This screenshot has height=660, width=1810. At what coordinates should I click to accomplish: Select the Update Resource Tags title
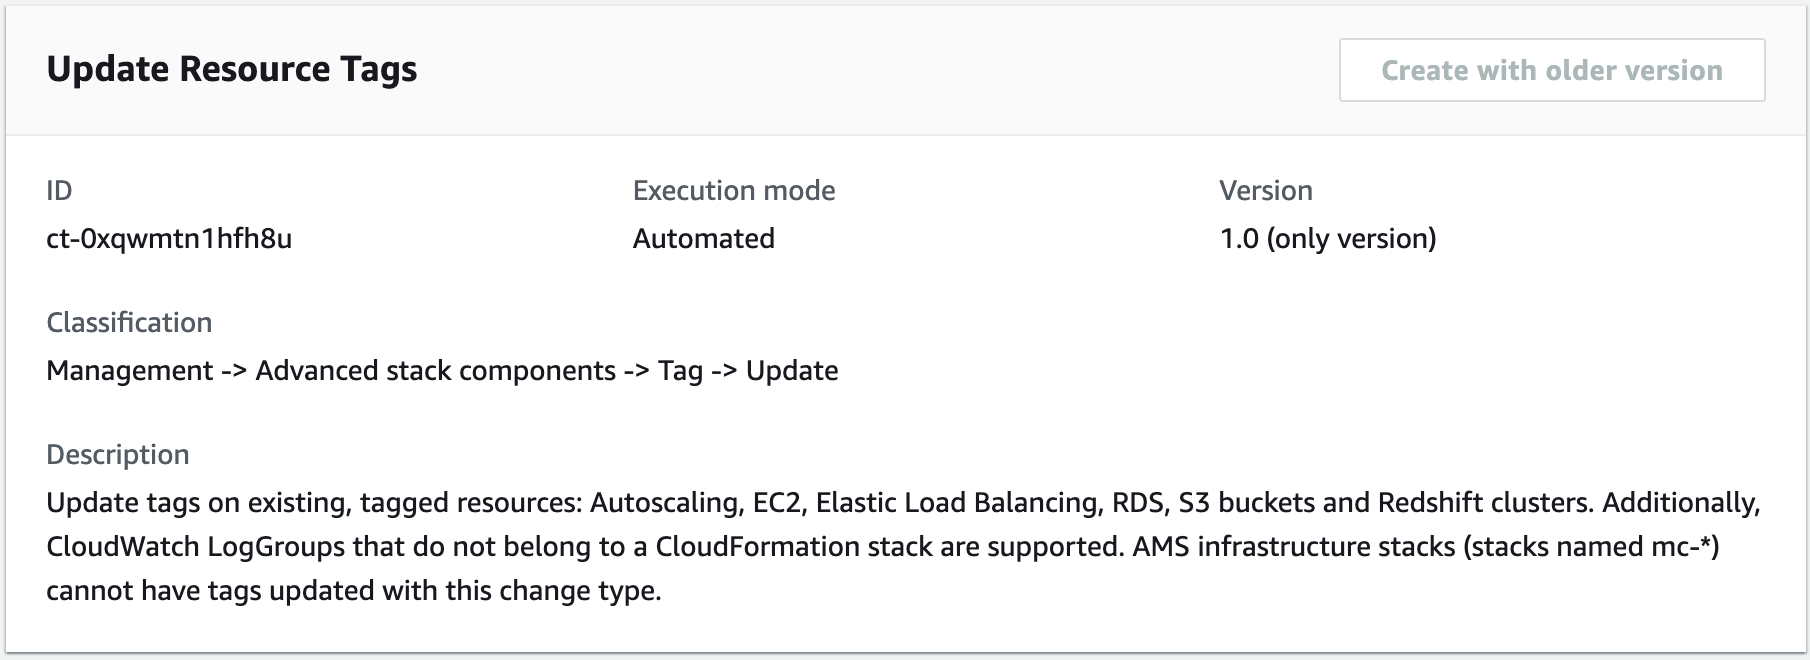click(232, 69)
